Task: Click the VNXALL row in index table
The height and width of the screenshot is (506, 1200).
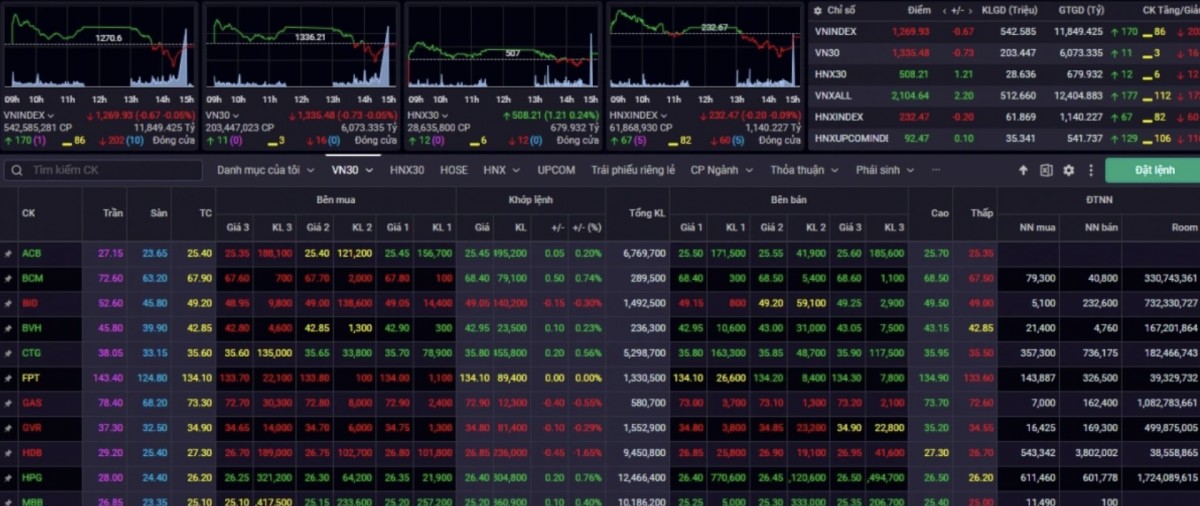Action: click(833, 95)
